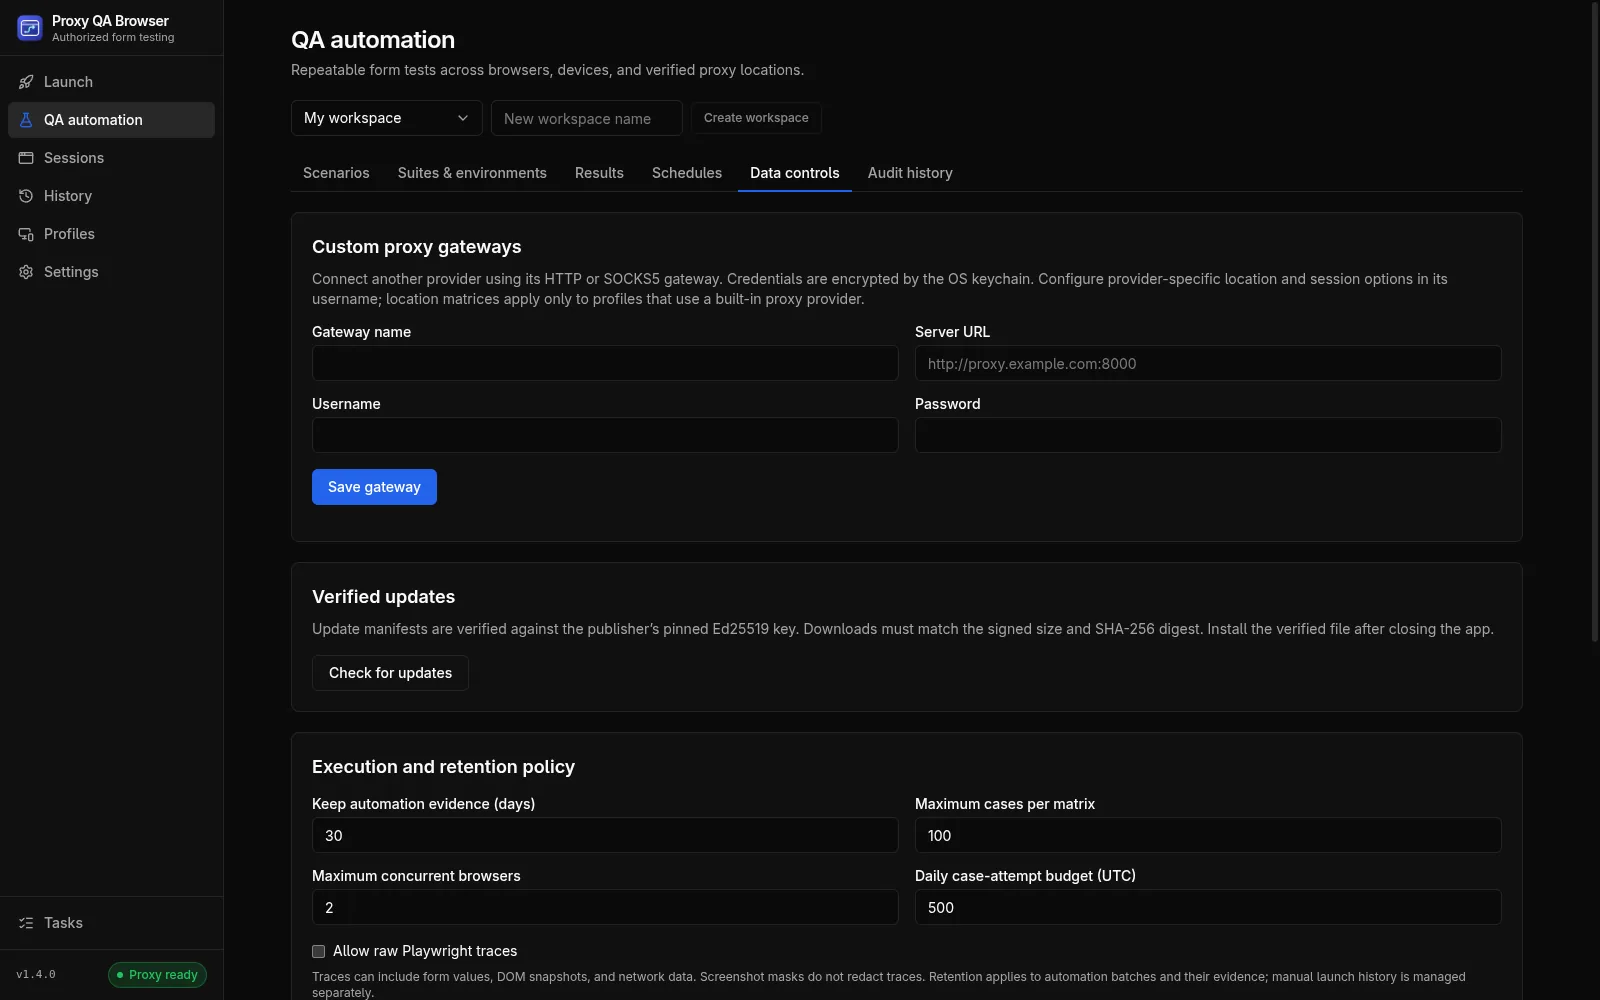
Task: Click the v1.4.0 version label
Action: point(36,975)
